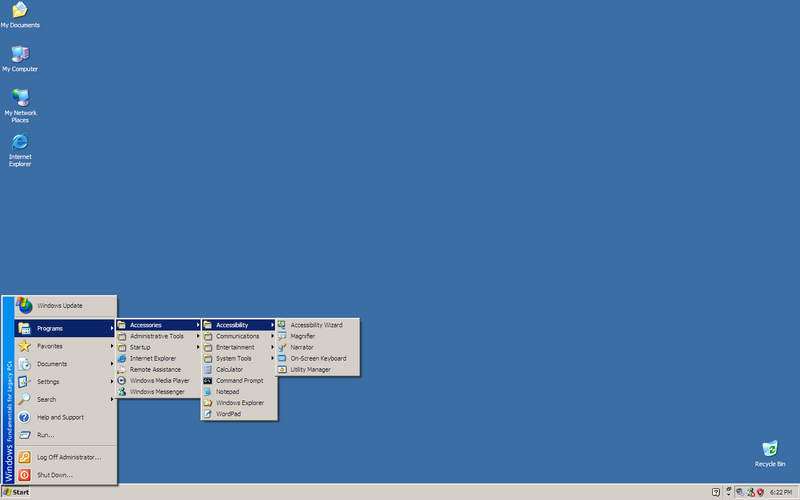Select Internet Explorer icon on the desktop
This screenshot has width=800, height=500.
tap(20, 149)
